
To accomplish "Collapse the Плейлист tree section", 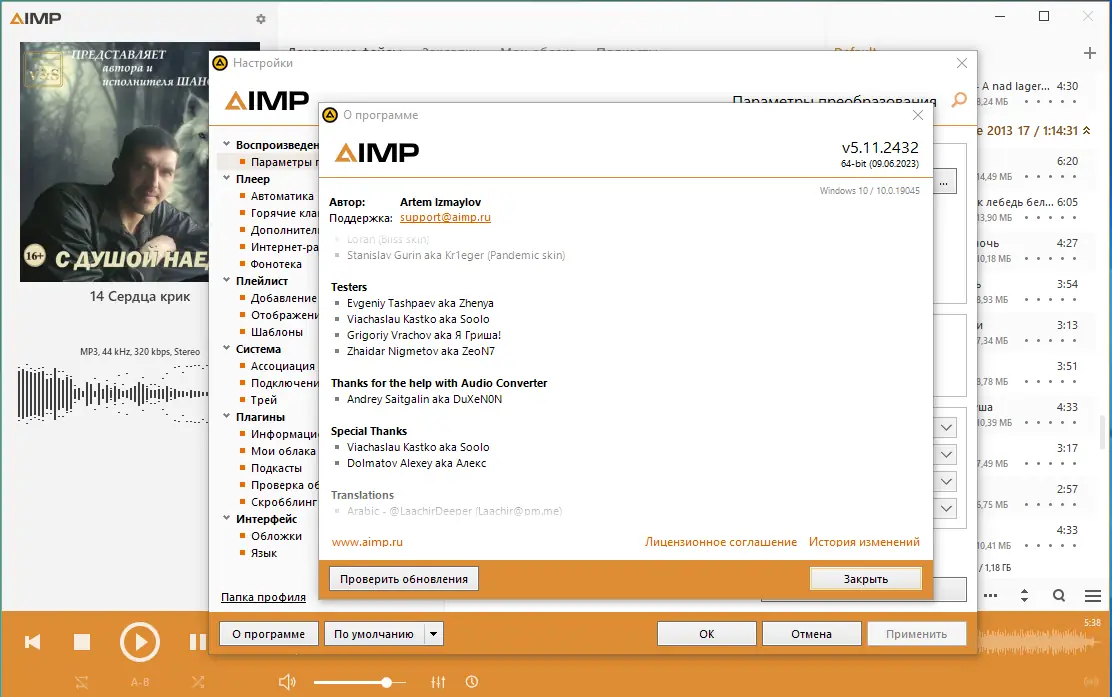I will [x=226, y=280].
